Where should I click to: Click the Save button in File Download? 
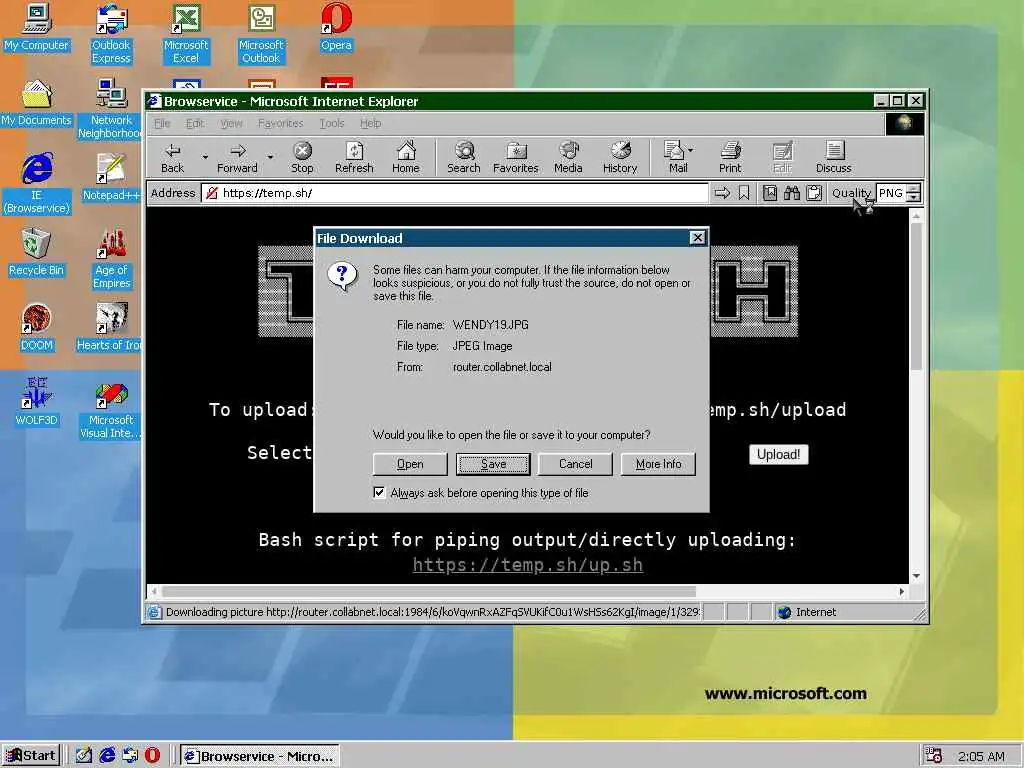[493, 464]
